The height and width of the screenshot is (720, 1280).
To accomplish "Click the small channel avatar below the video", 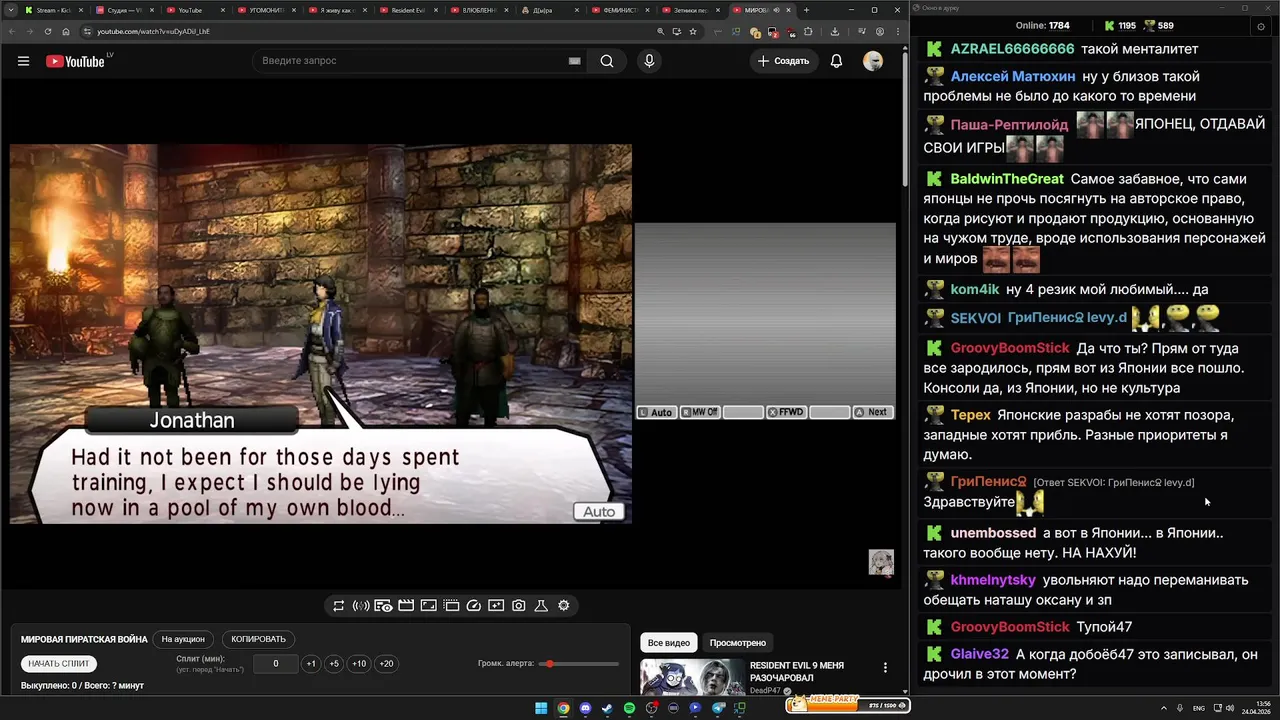I will pos(881,562).
